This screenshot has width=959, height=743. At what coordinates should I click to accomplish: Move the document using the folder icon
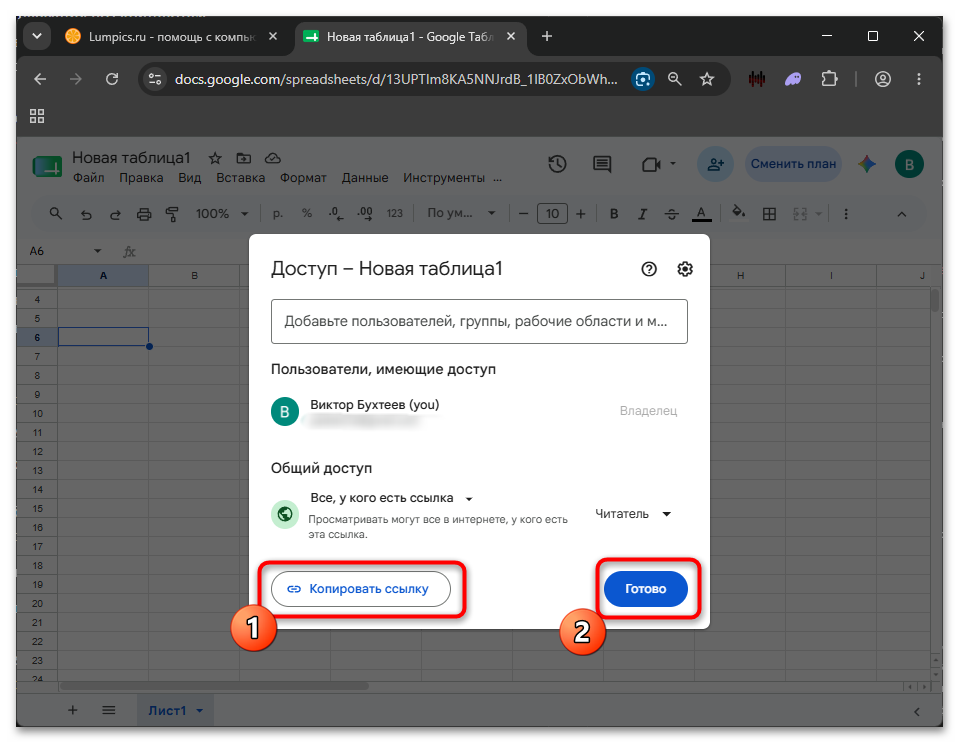click(x=243, y=158)
